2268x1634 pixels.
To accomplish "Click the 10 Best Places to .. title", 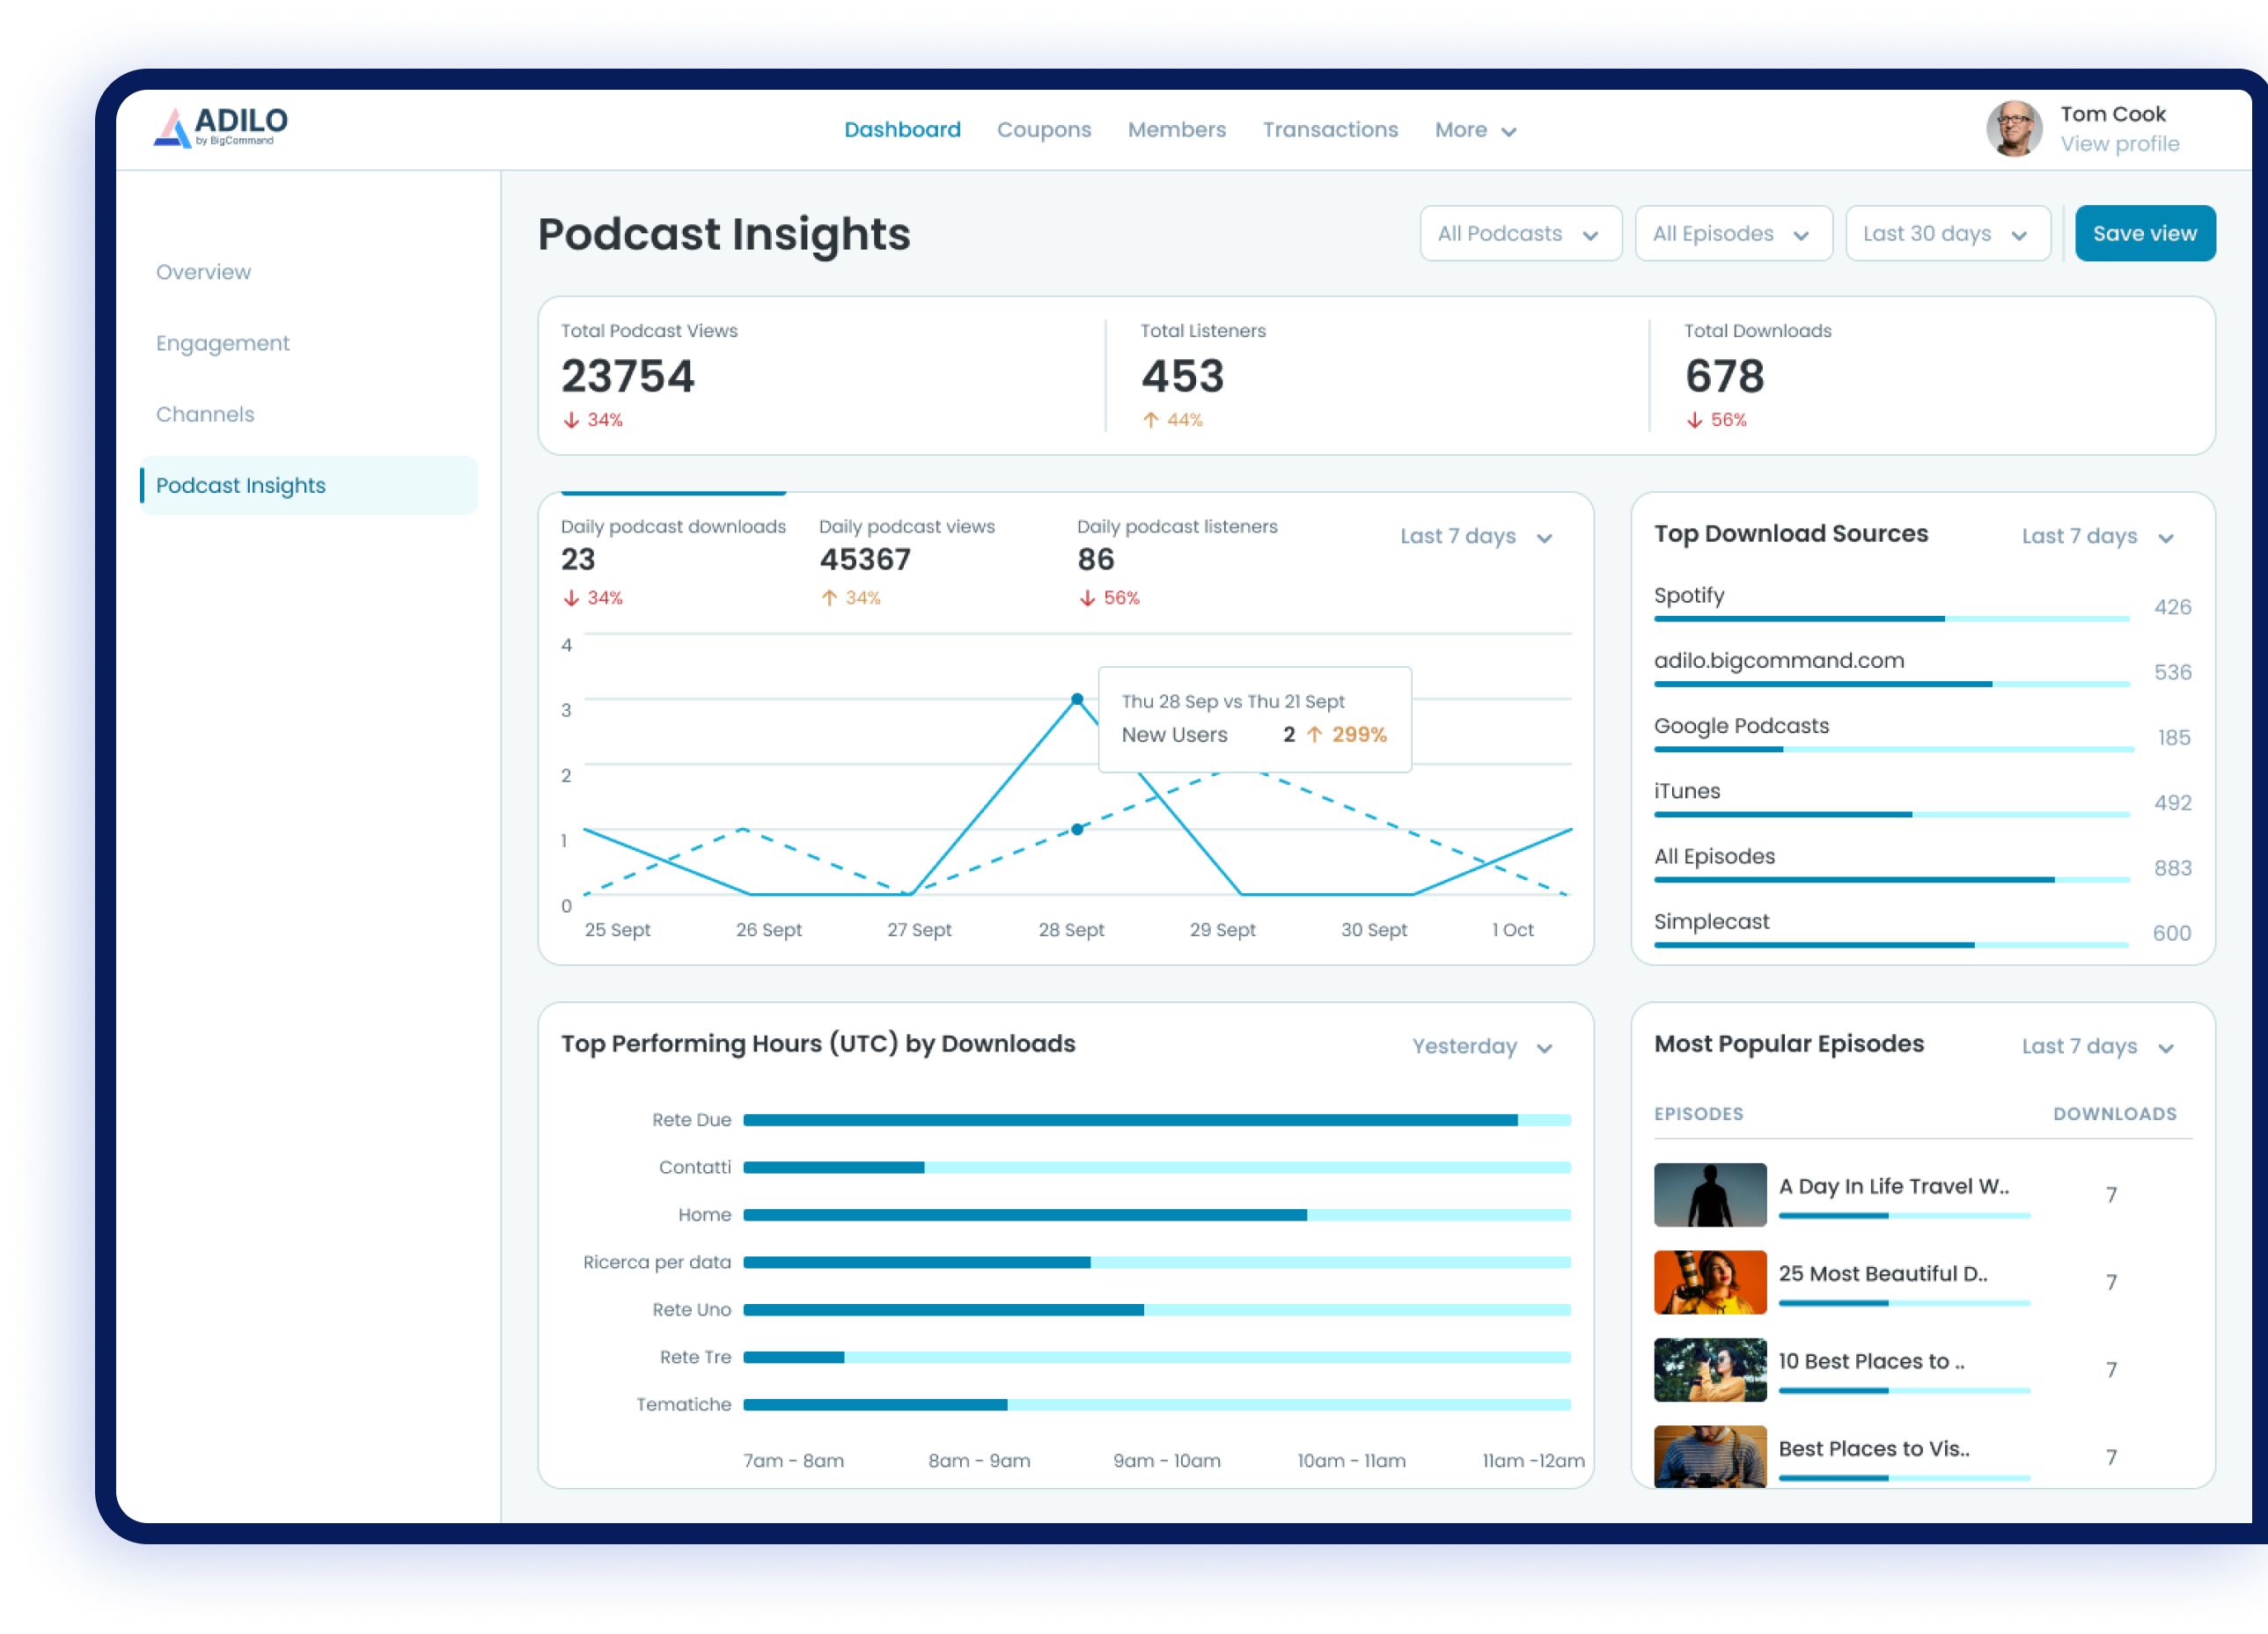I will (x=1872, y=1361).
